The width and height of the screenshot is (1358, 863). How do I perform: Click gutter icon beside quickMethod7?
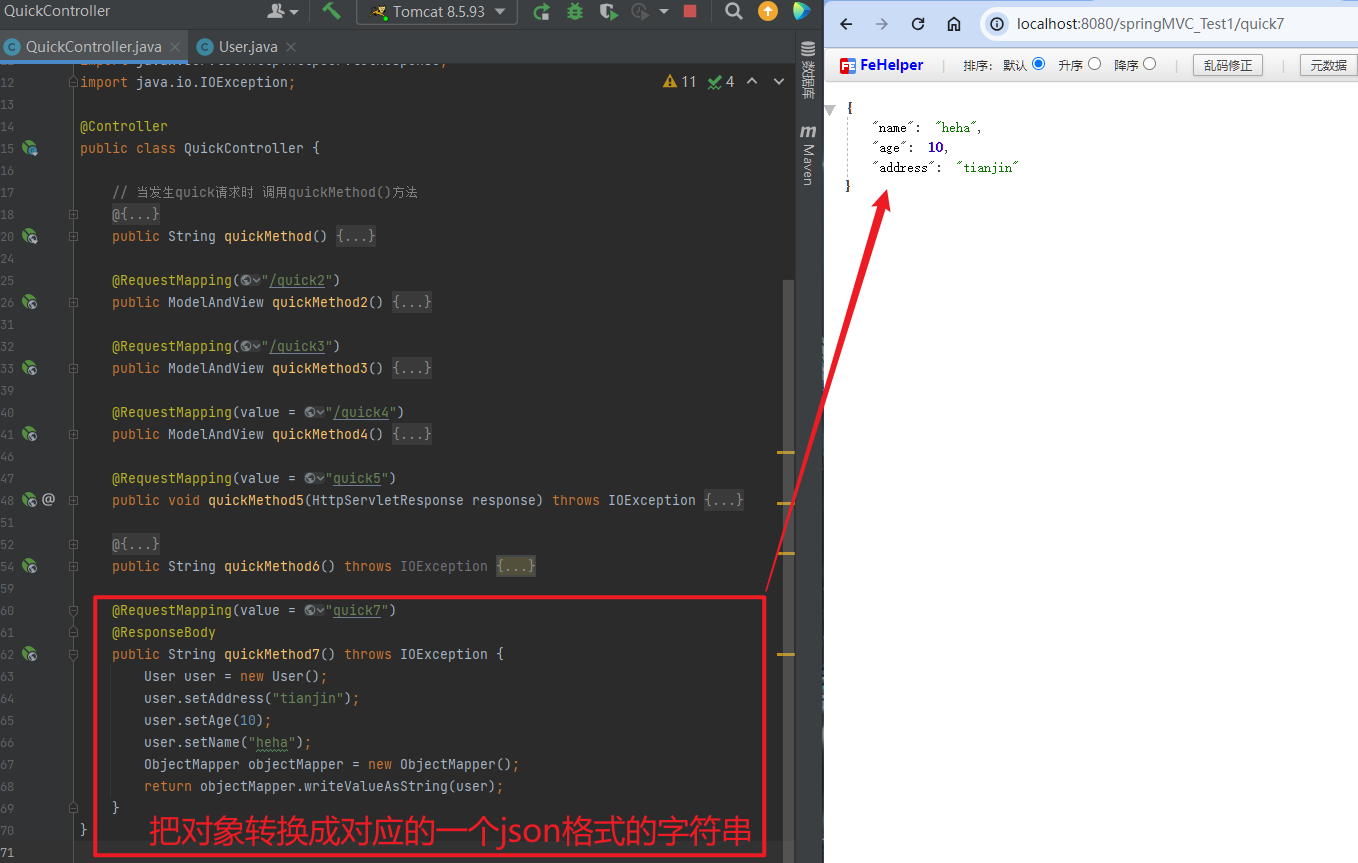[30, 654]
